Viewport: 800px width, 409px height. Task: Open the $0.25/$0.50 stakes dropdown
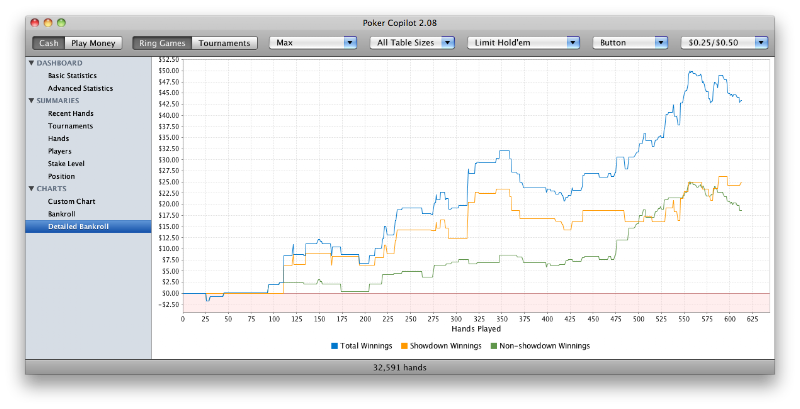(724, 43)
